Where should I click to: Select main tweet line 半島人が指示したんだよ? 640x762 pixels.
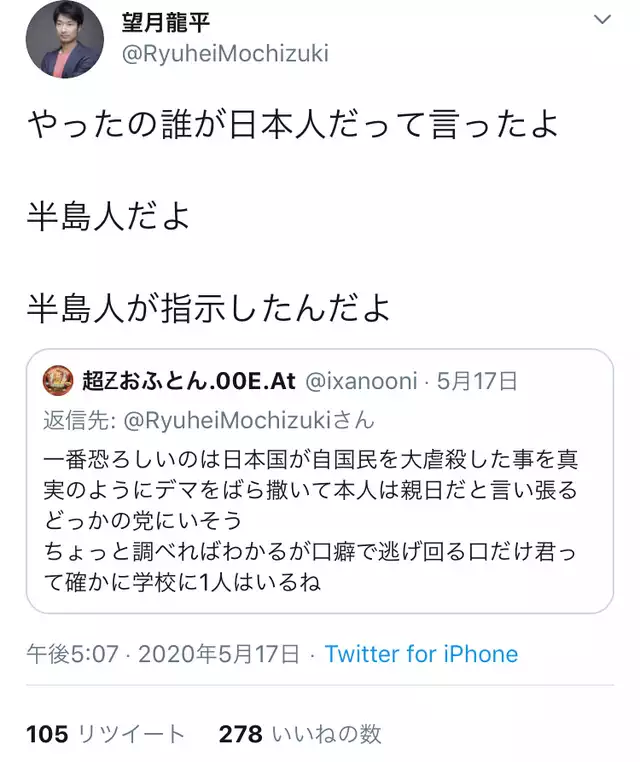tap(208, 308)
